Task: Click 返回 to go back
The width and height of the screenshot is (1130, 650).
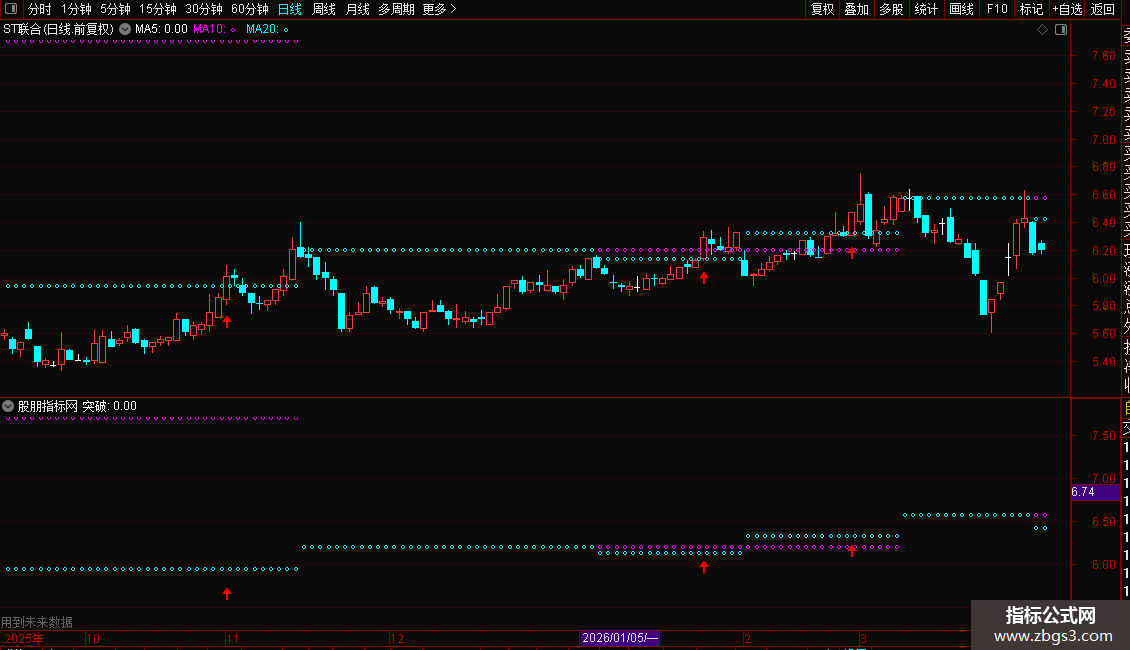Action: tap(1103, 9)
